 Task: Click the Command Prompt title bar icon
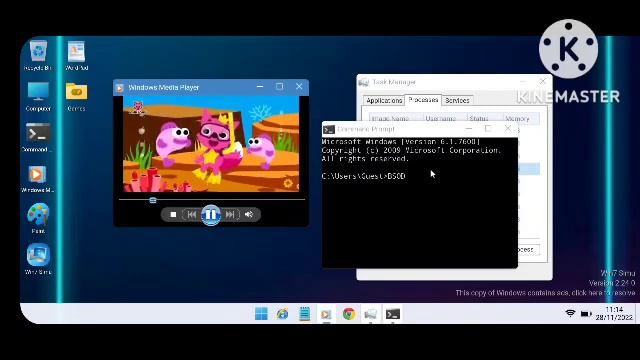click(x=329, y=130)
